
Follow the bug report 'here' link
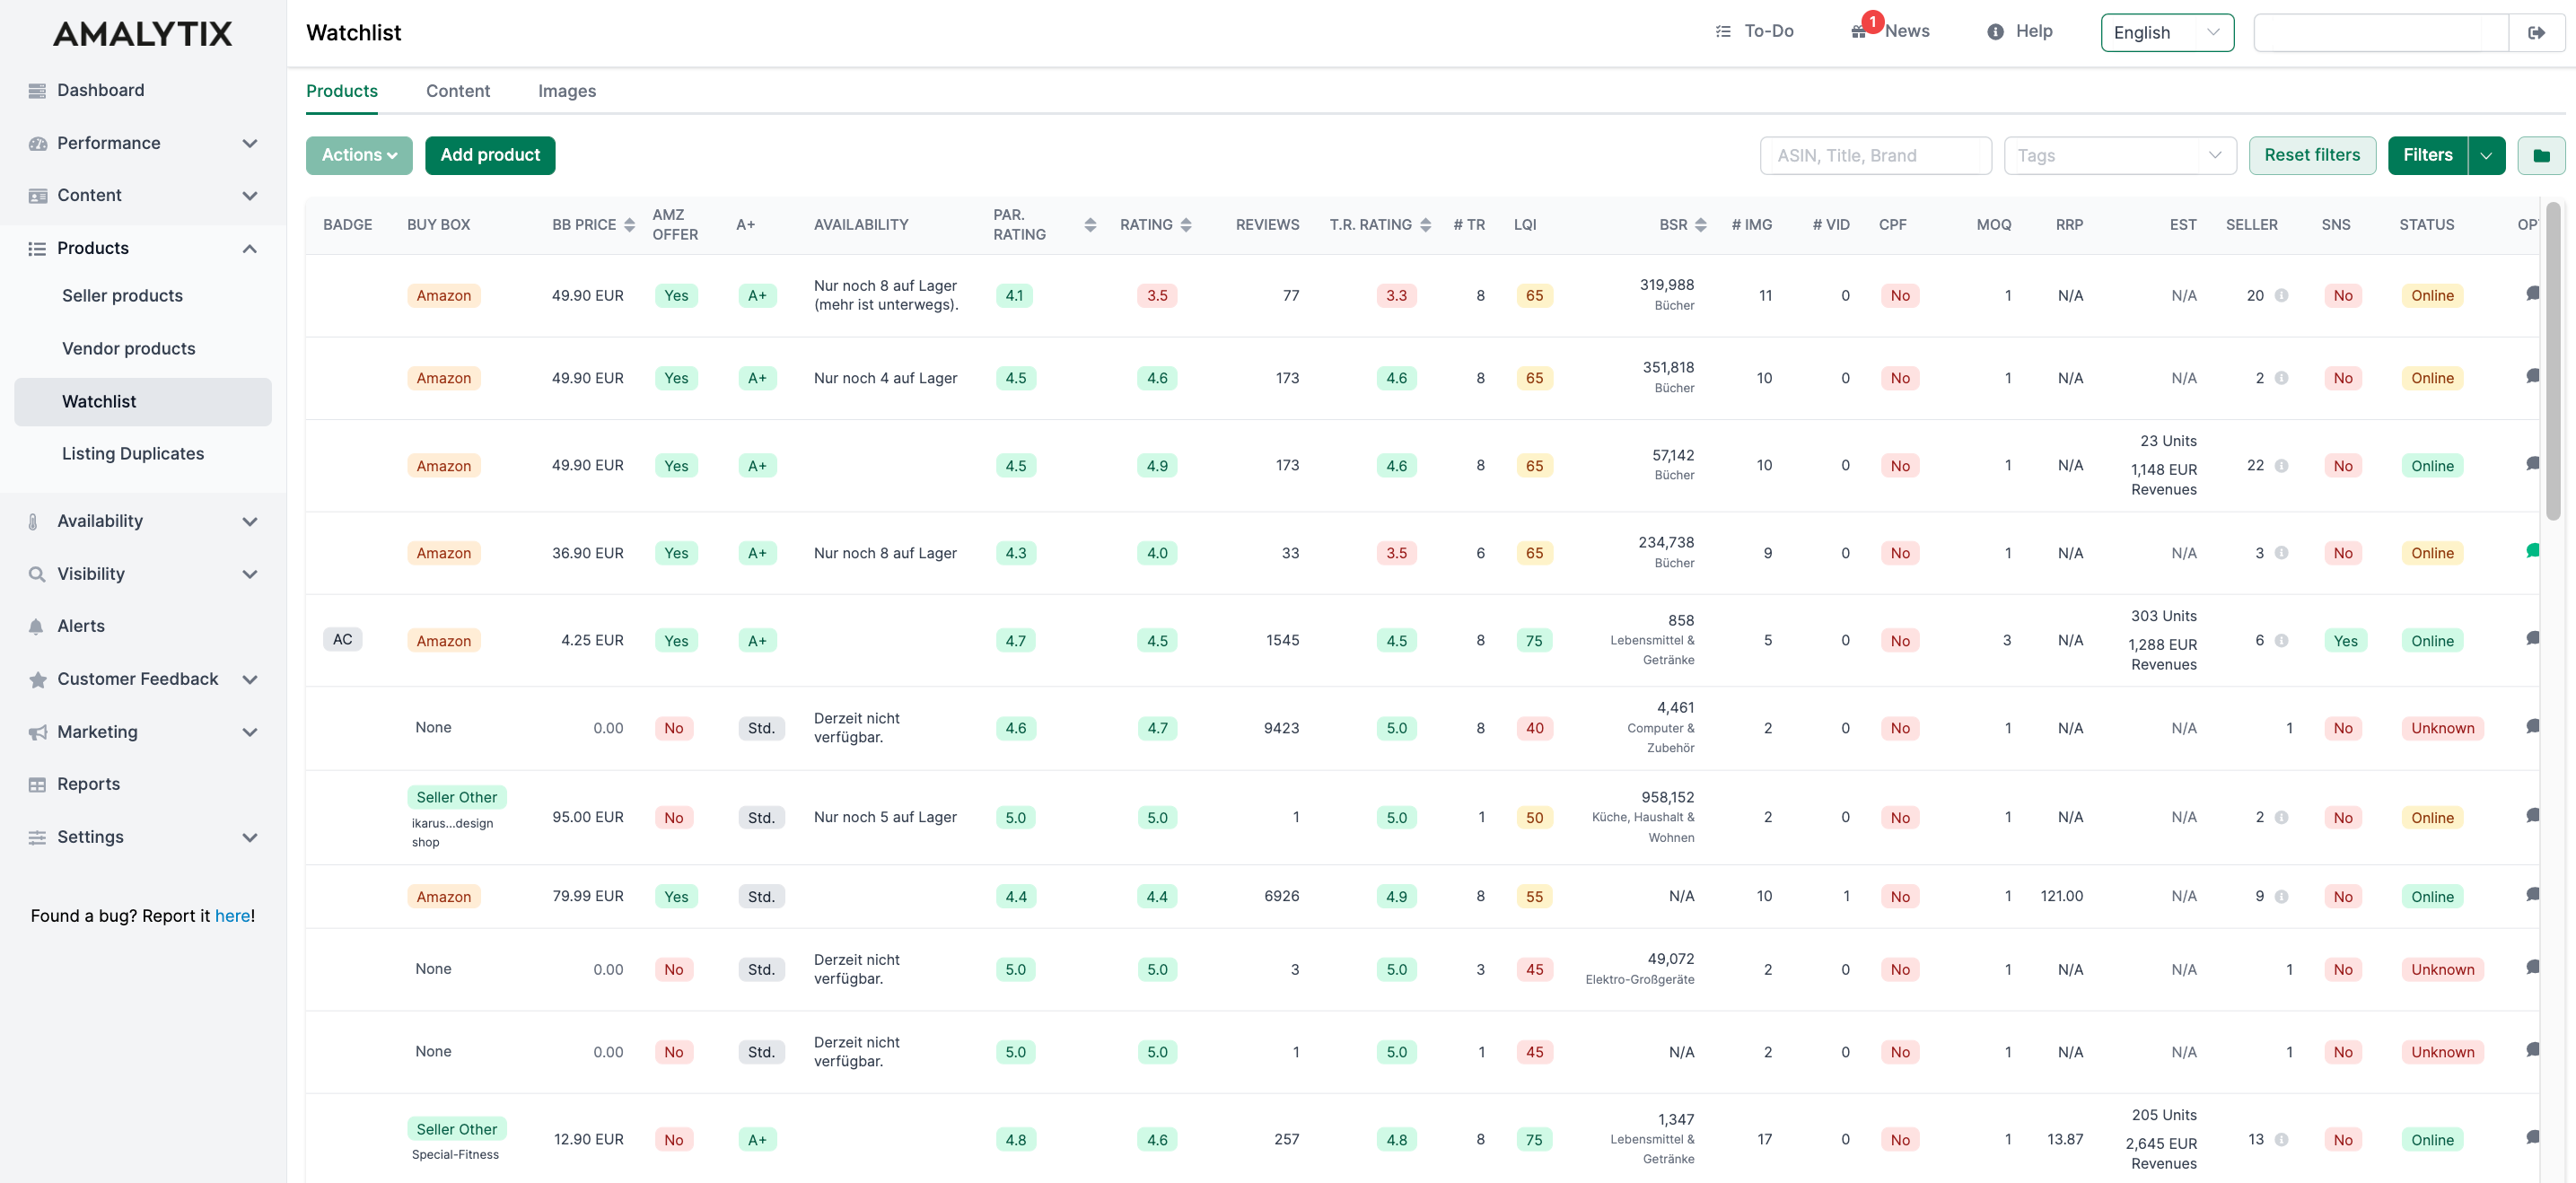pyautogui.click(x=233, y=916)
